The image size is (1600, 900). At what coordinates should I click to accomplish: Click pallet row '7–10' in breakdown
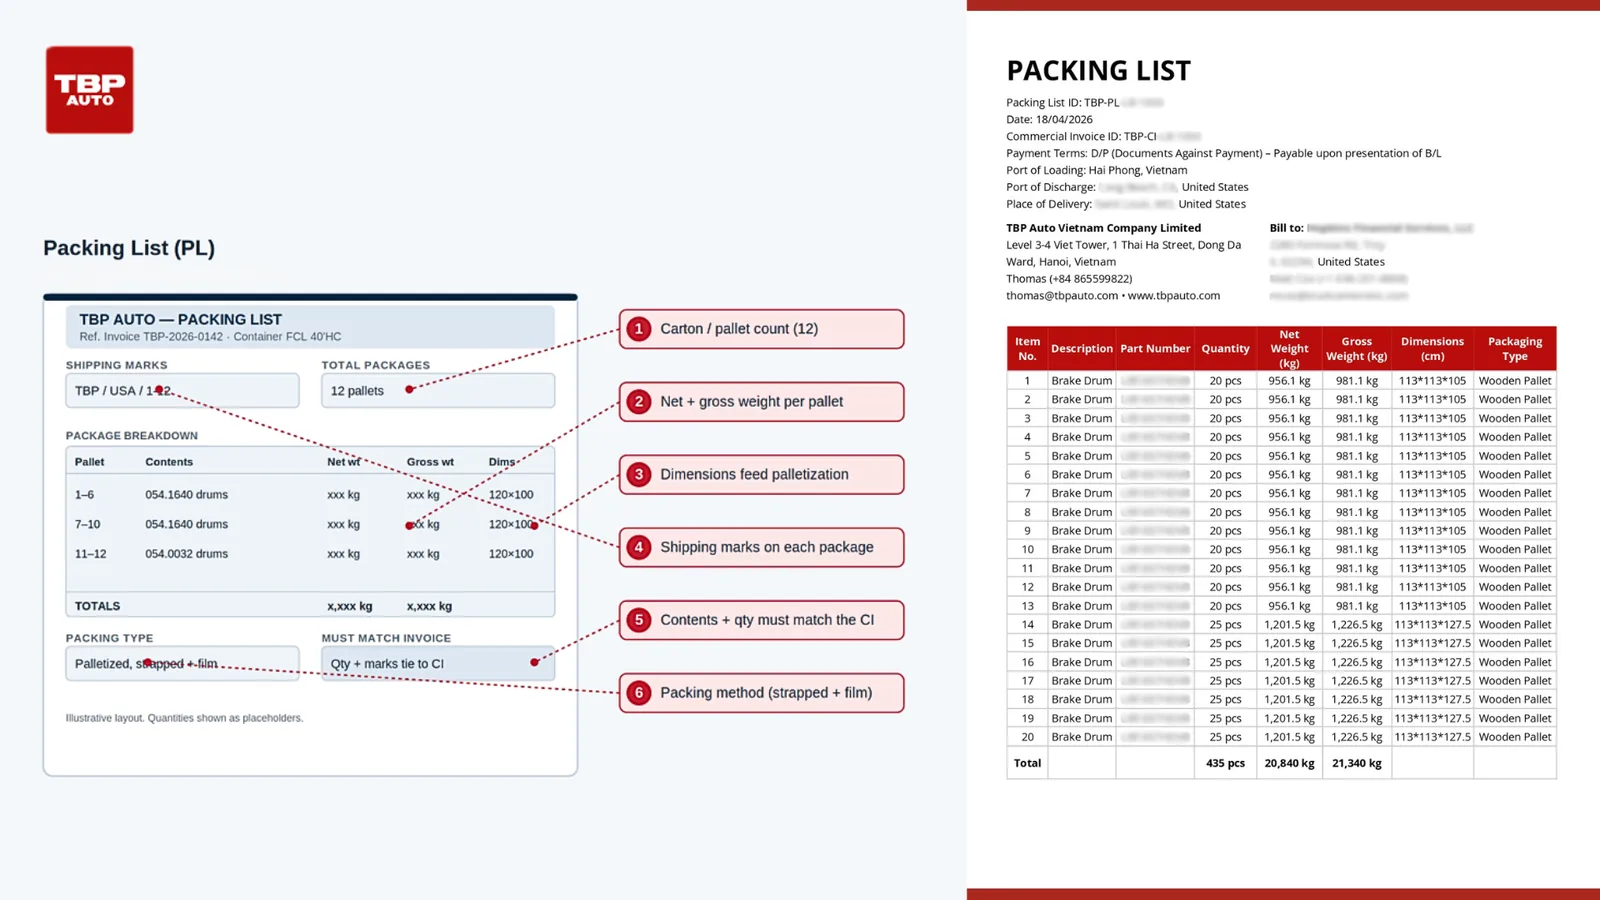310,524
